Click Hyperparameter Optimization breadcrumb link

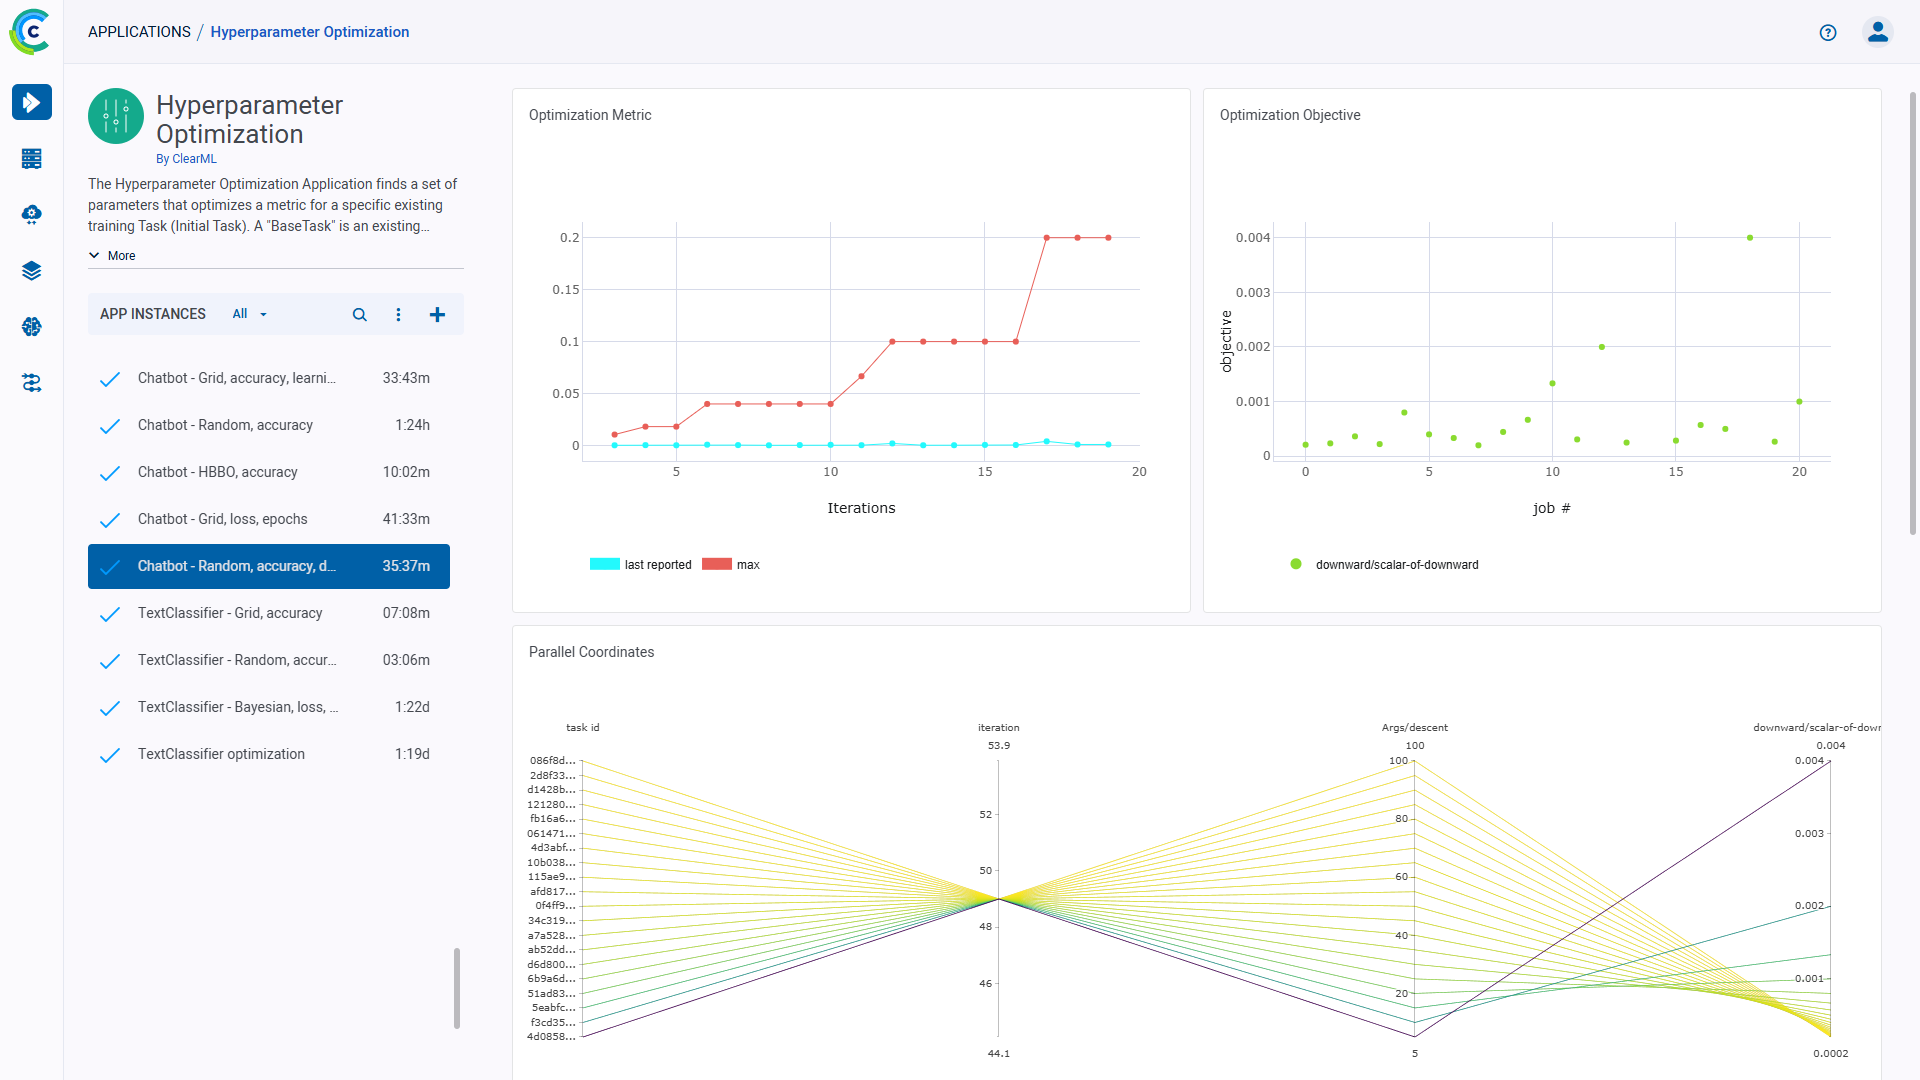coord(310,32)
